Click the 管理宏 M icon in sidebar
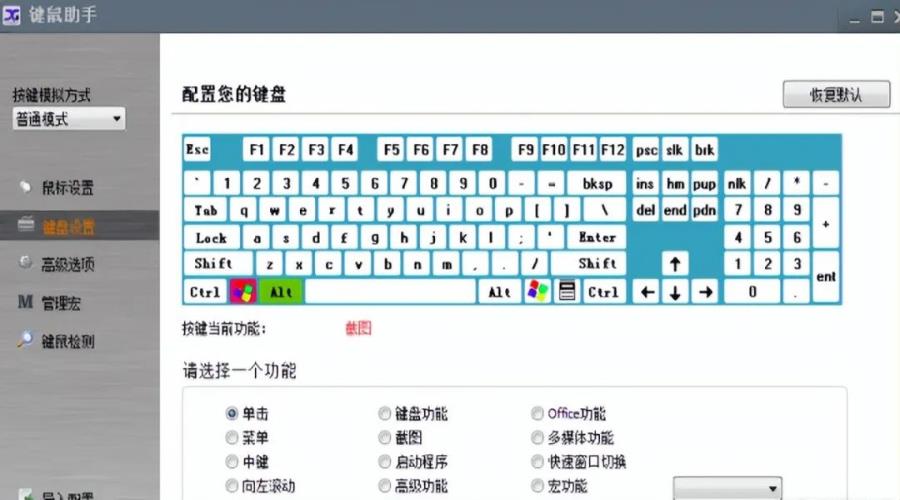 point(26,302)
